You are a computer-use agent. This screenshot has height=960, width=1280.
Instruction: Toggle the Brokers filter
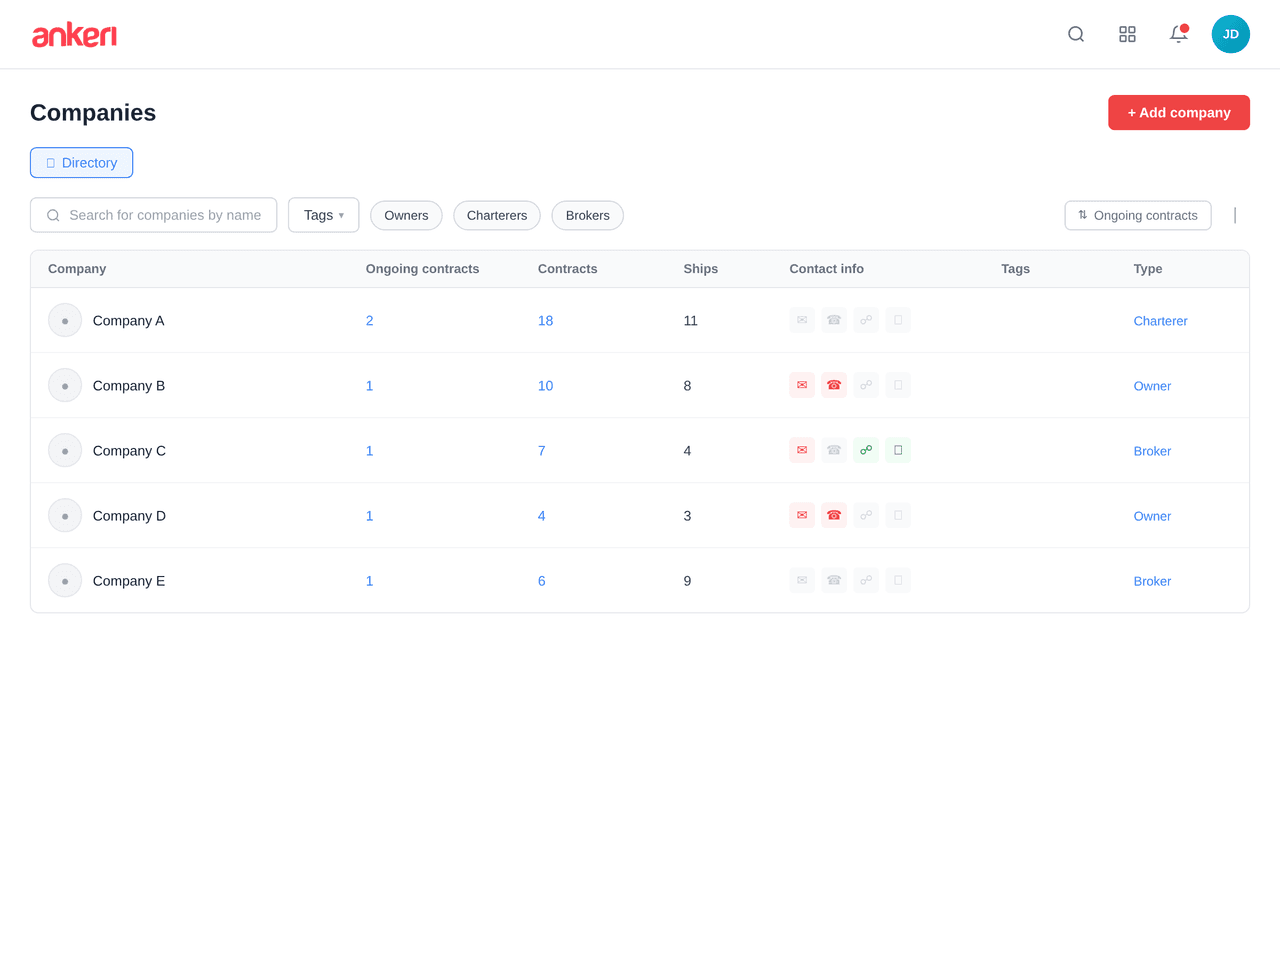tap(587, 215)
